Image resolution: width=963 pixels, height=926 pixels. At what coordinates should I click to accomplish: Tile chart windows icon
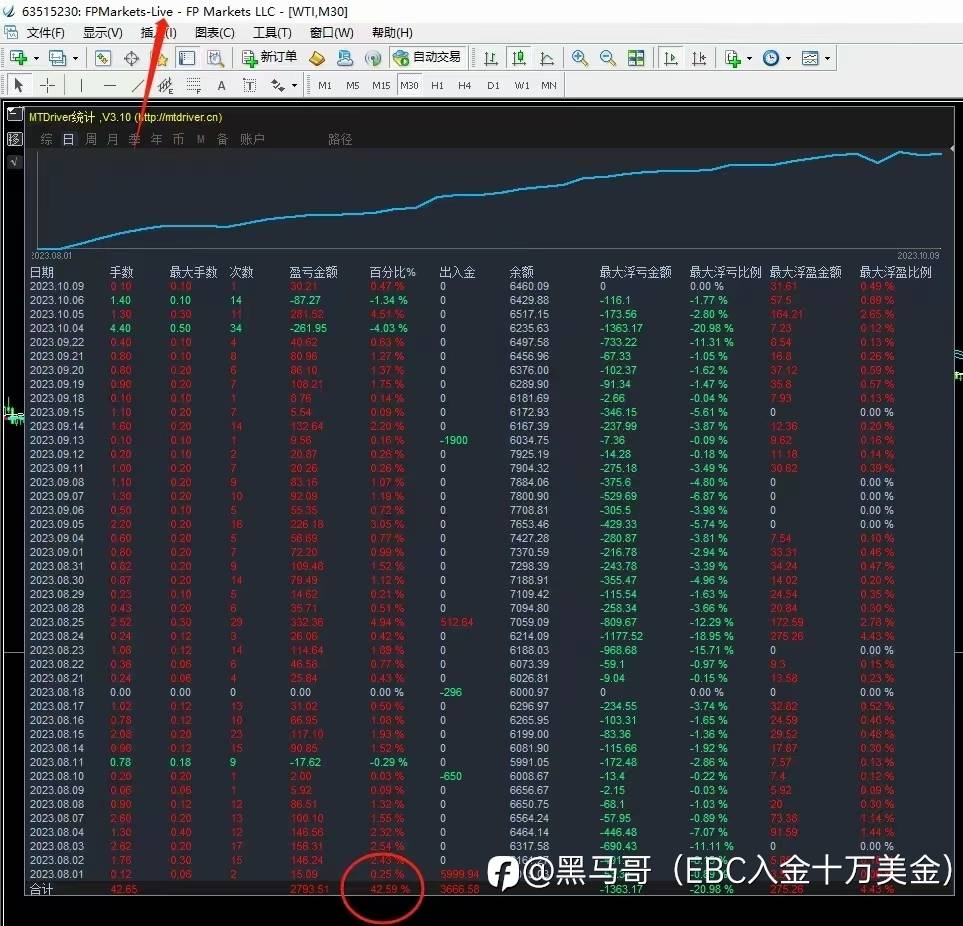pyautogui.click(x=636, y=58)
